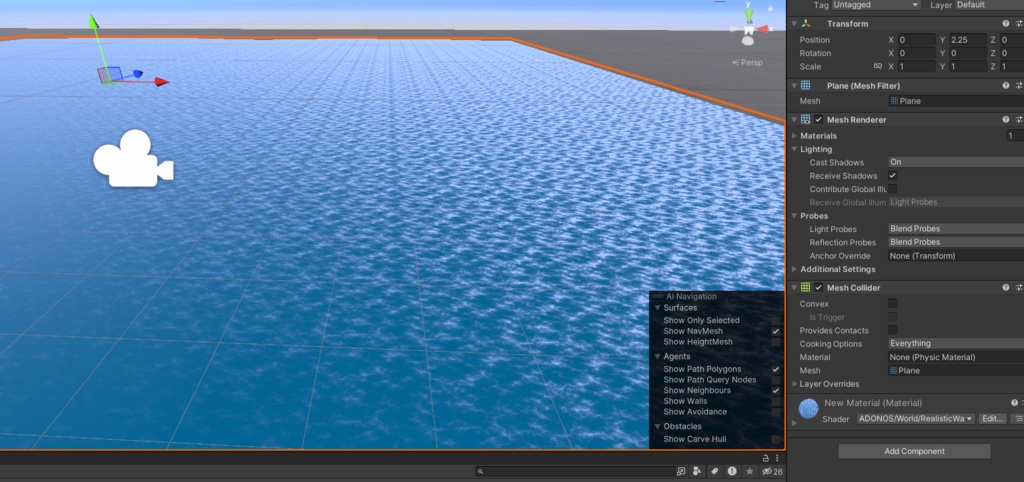The width and height of the screenshot is (1024, 482).
Task: Enable Show HeightMesh checkbox
Action: point(776,342)
